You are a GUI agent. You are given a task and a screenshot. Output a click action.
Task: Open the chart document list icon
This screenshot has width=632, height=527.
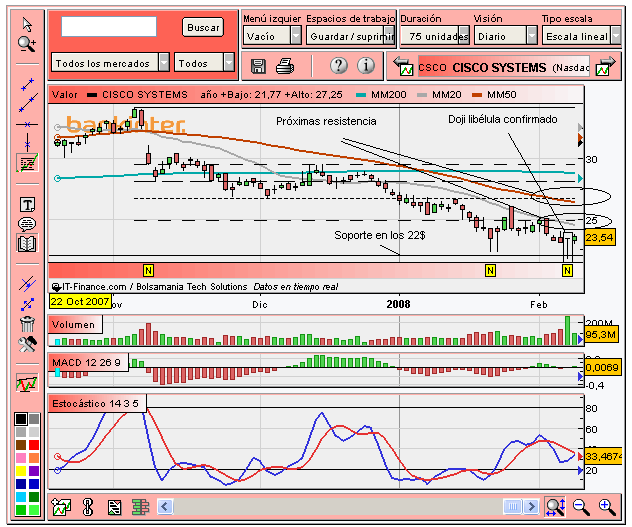[114, 507]
